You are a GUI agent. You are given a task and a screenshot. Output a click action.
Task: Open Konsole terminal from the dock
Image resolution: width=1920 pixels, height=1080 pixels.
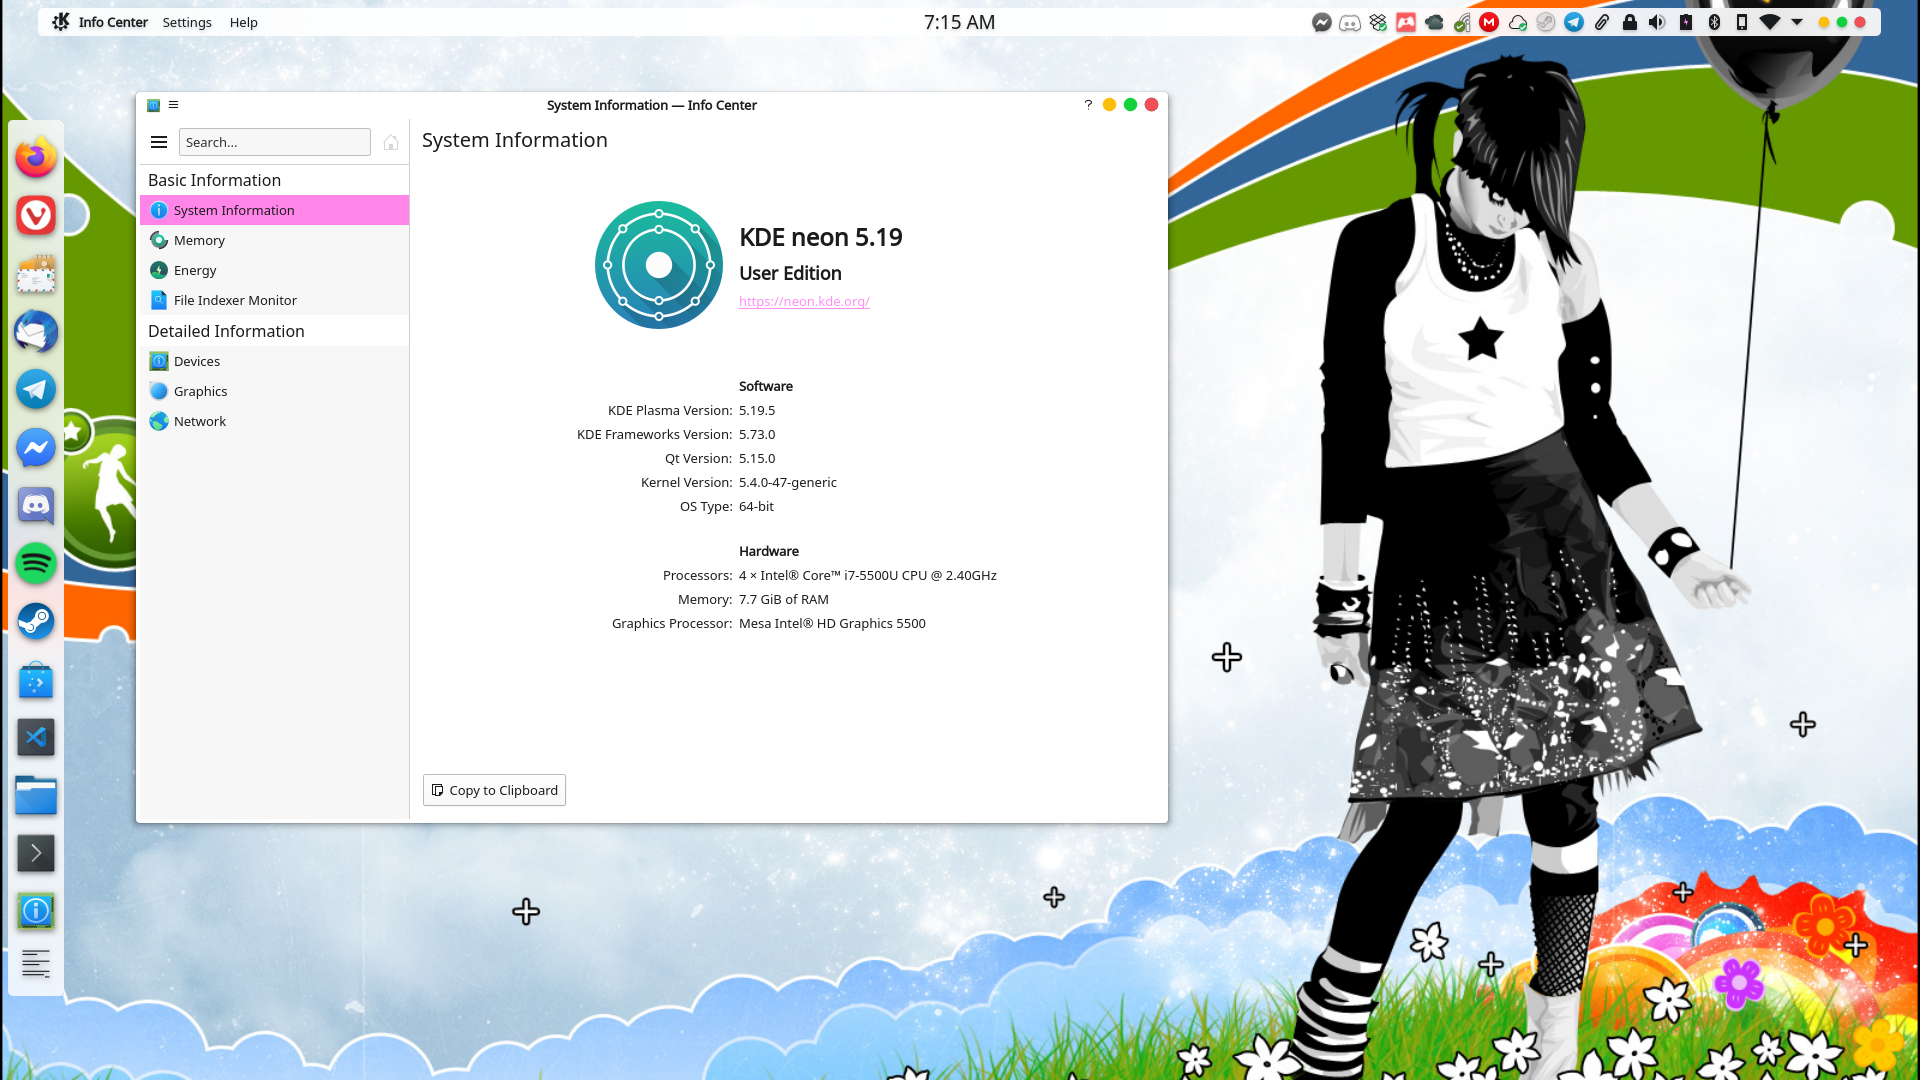(x=36, y=853)
